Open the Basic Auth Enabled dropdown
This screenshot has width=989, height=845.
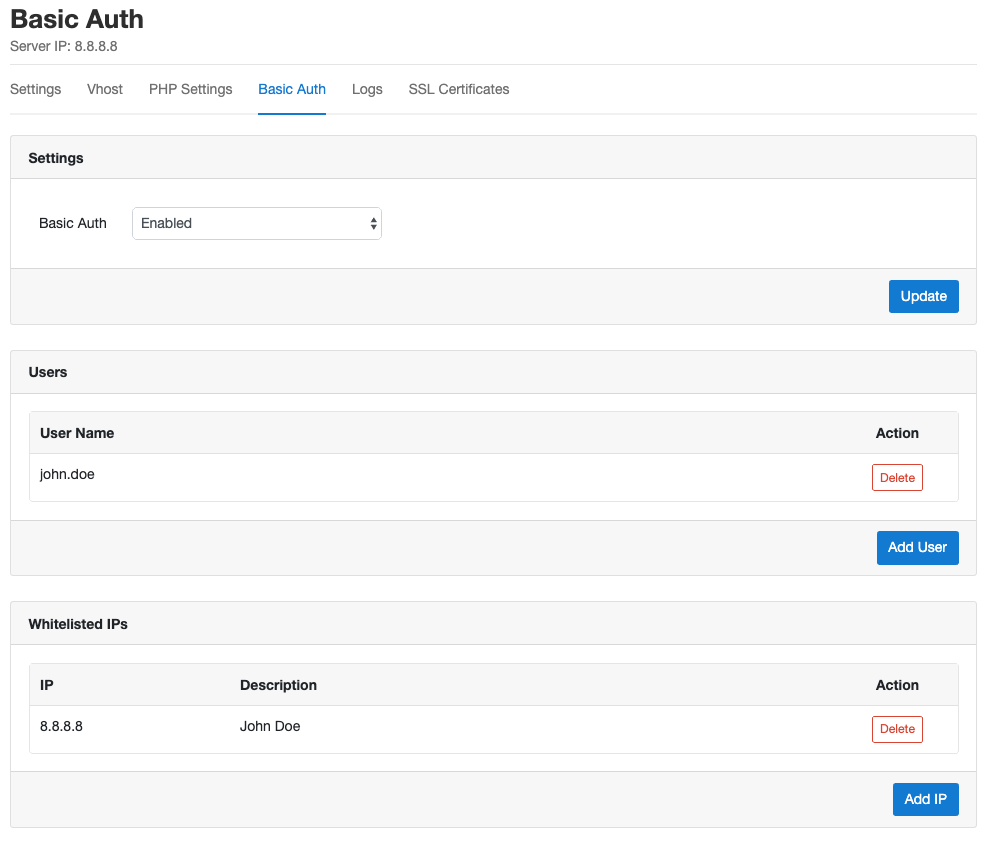coord(257,223)
